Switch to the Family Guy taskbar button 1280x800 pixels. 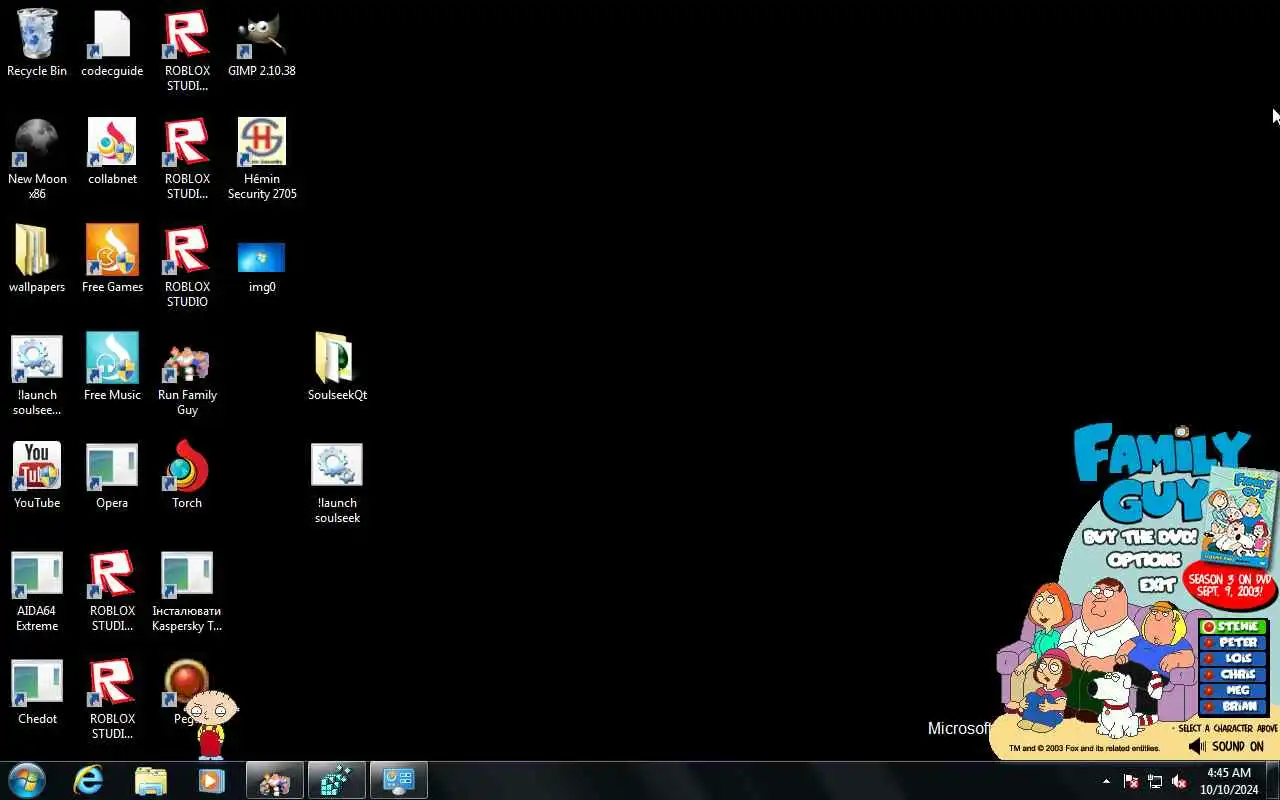[x=275, y=780]
